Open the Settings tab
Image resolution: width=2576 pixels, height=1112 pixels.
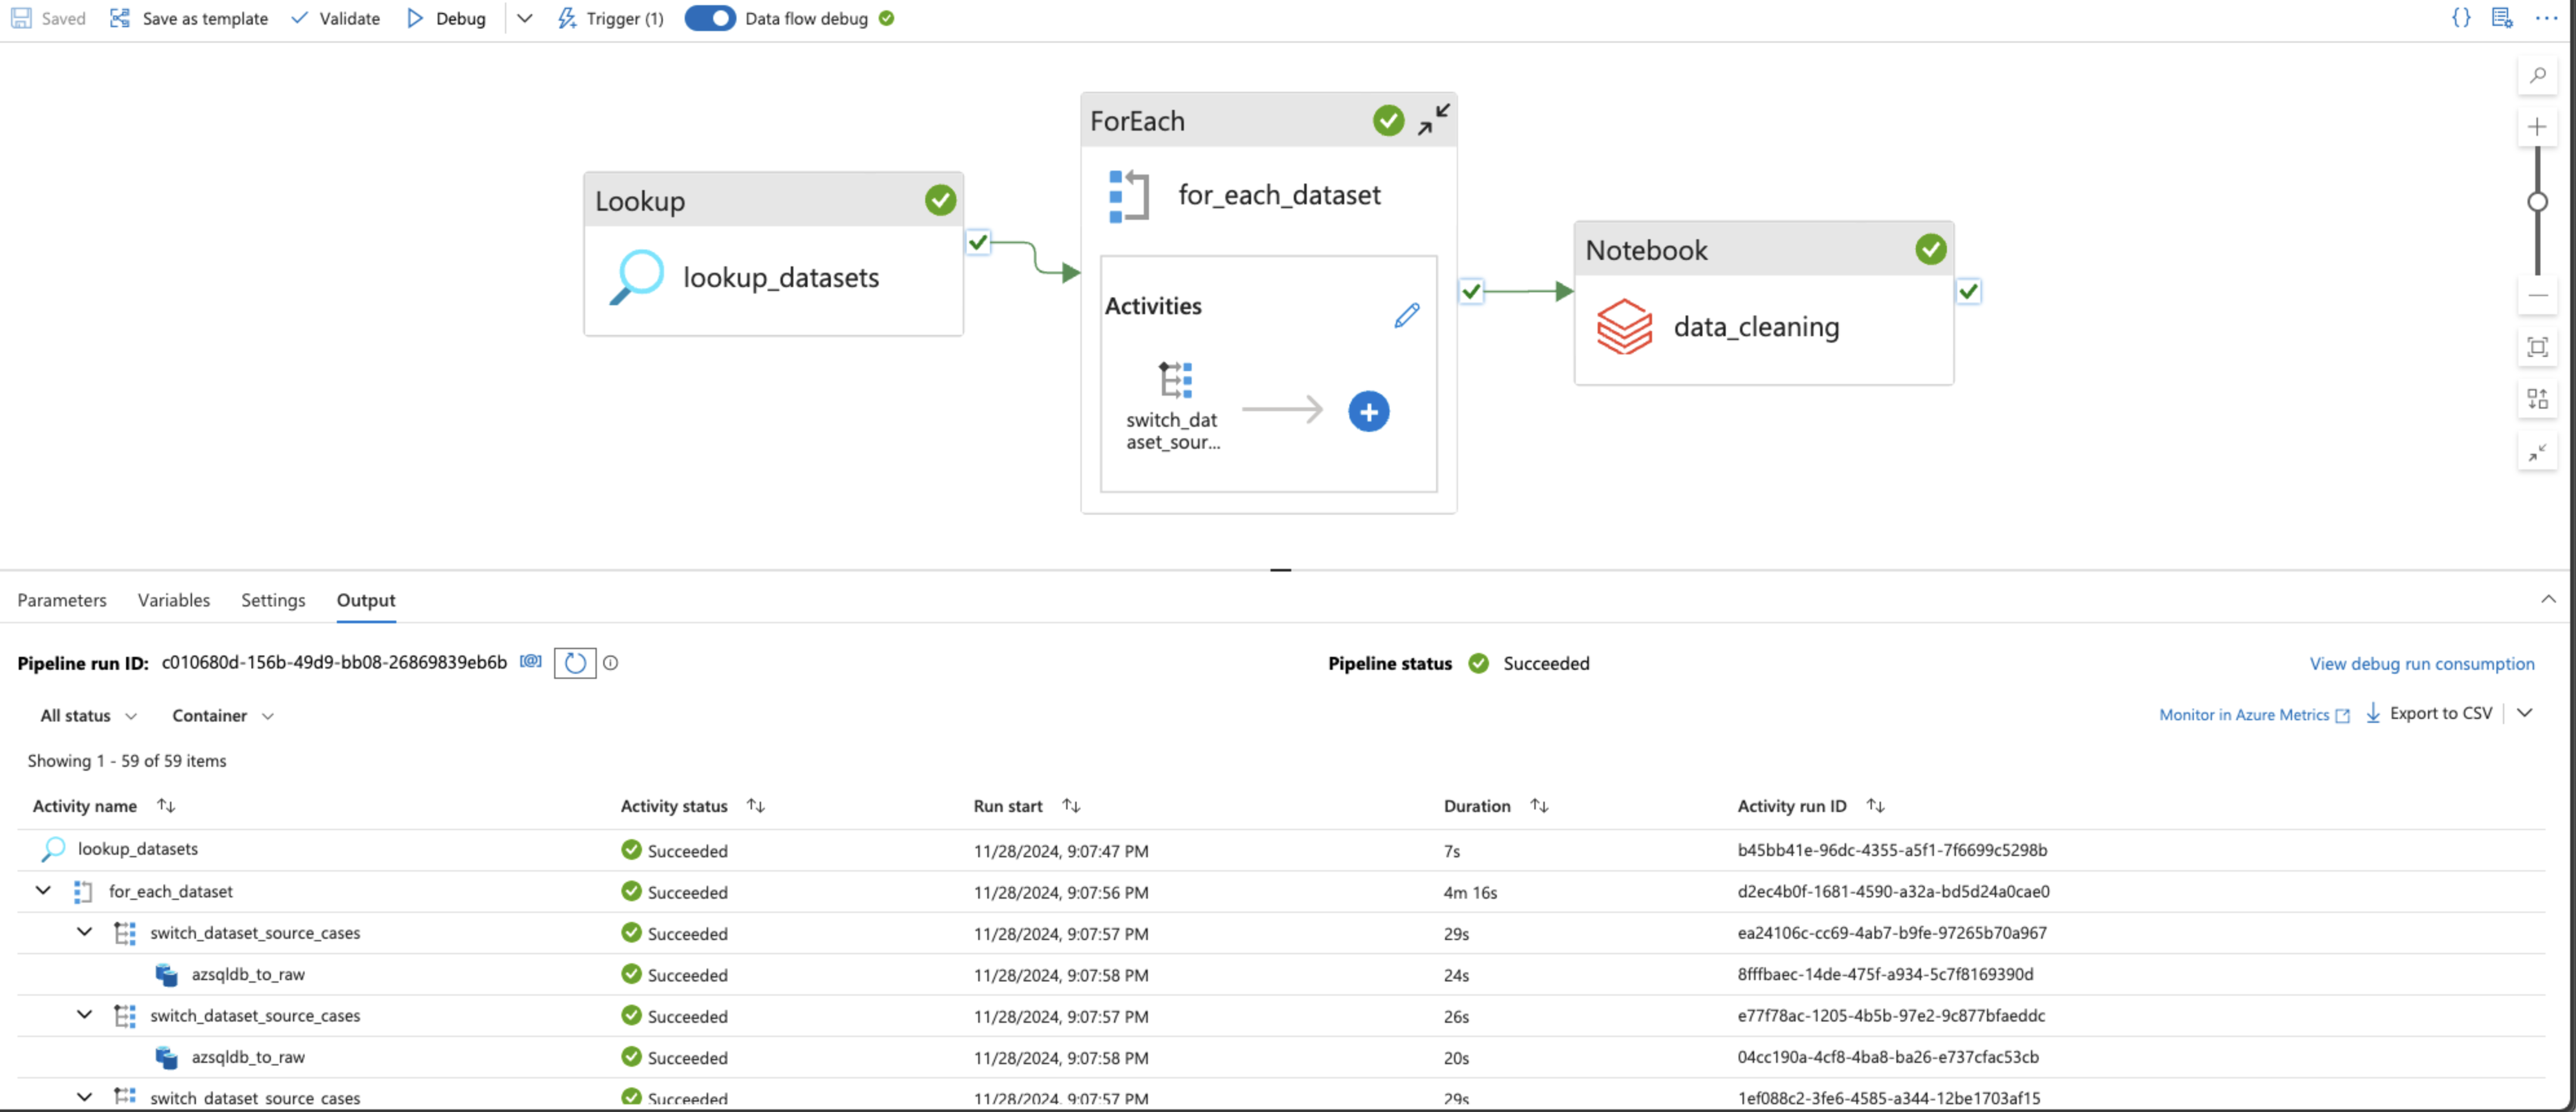pyautogui.click(x=272, y=600)
